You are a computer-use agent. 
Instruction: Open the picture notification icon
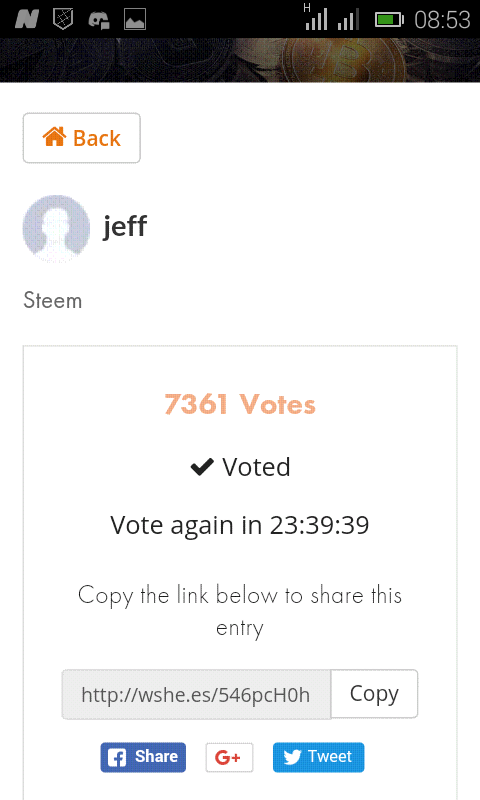[135, 19]
